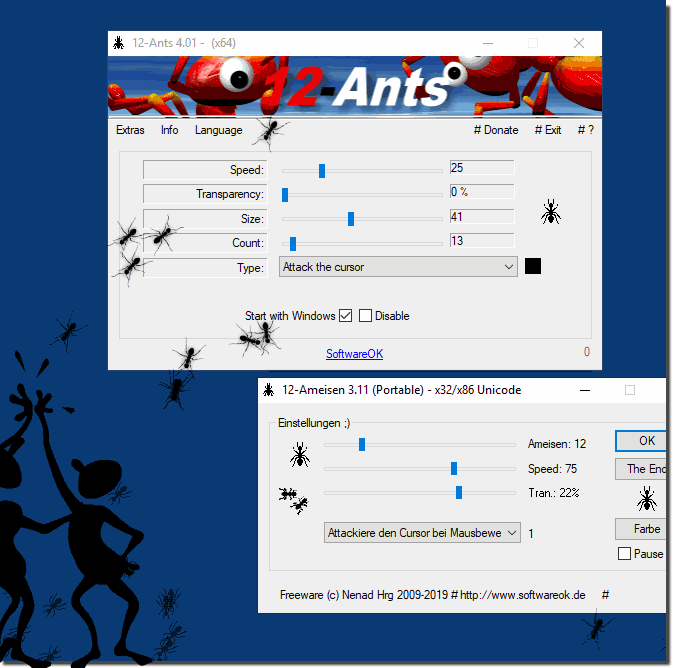Click the Tran. 22% slider handle
This screenshot has width=673, height=668.
tap(459, 492)
